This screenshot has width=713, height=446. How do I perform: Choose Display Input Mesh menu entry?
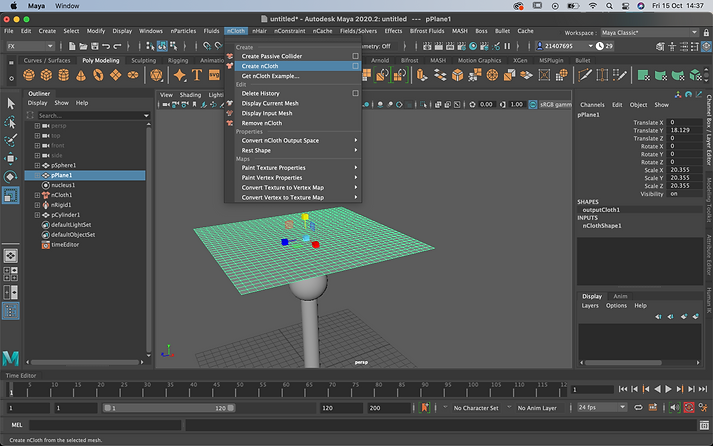(x=298, y=113)
